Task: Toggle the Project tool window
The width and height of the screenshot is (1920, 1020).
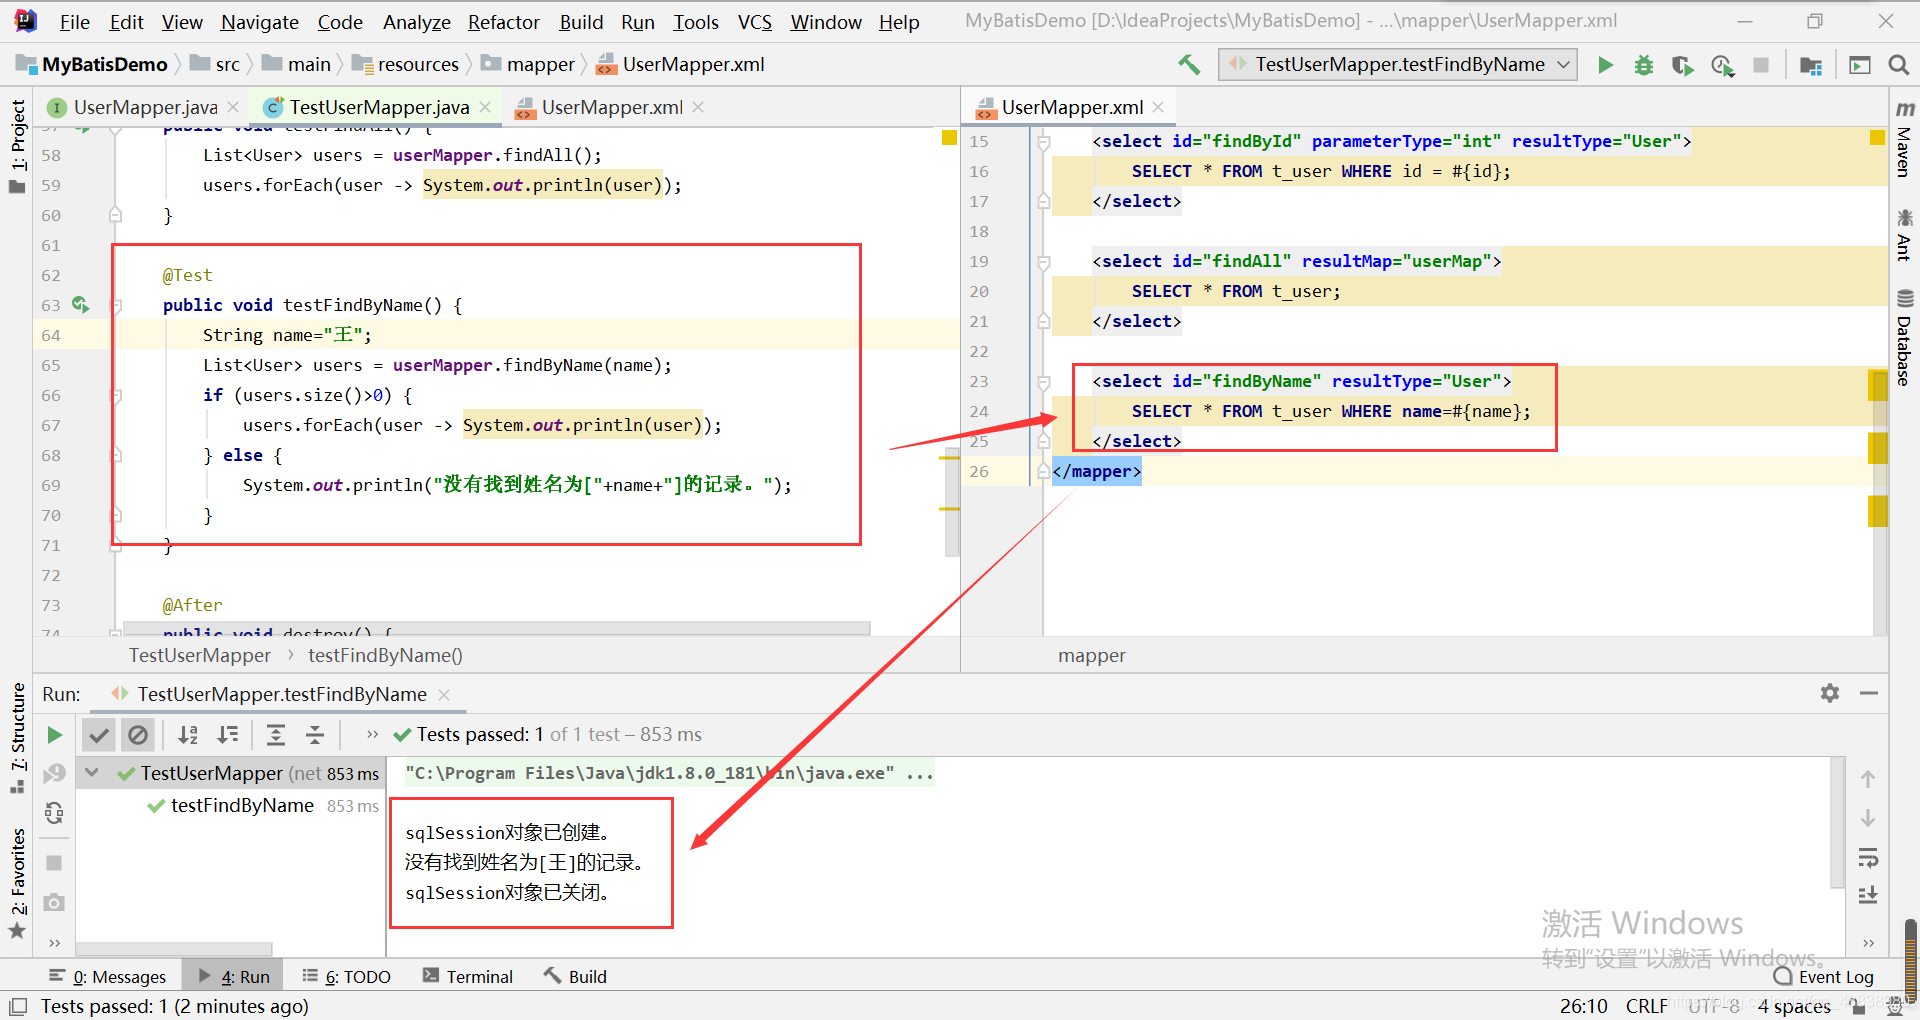Action: click(x=18, y=147)
